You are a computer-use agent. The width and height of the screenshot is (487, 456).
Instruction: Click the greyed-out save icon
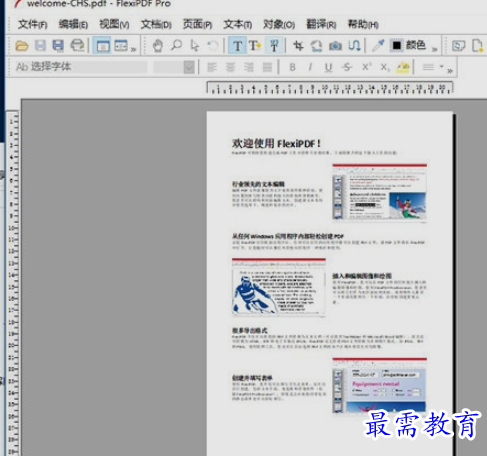coord(40,45)
